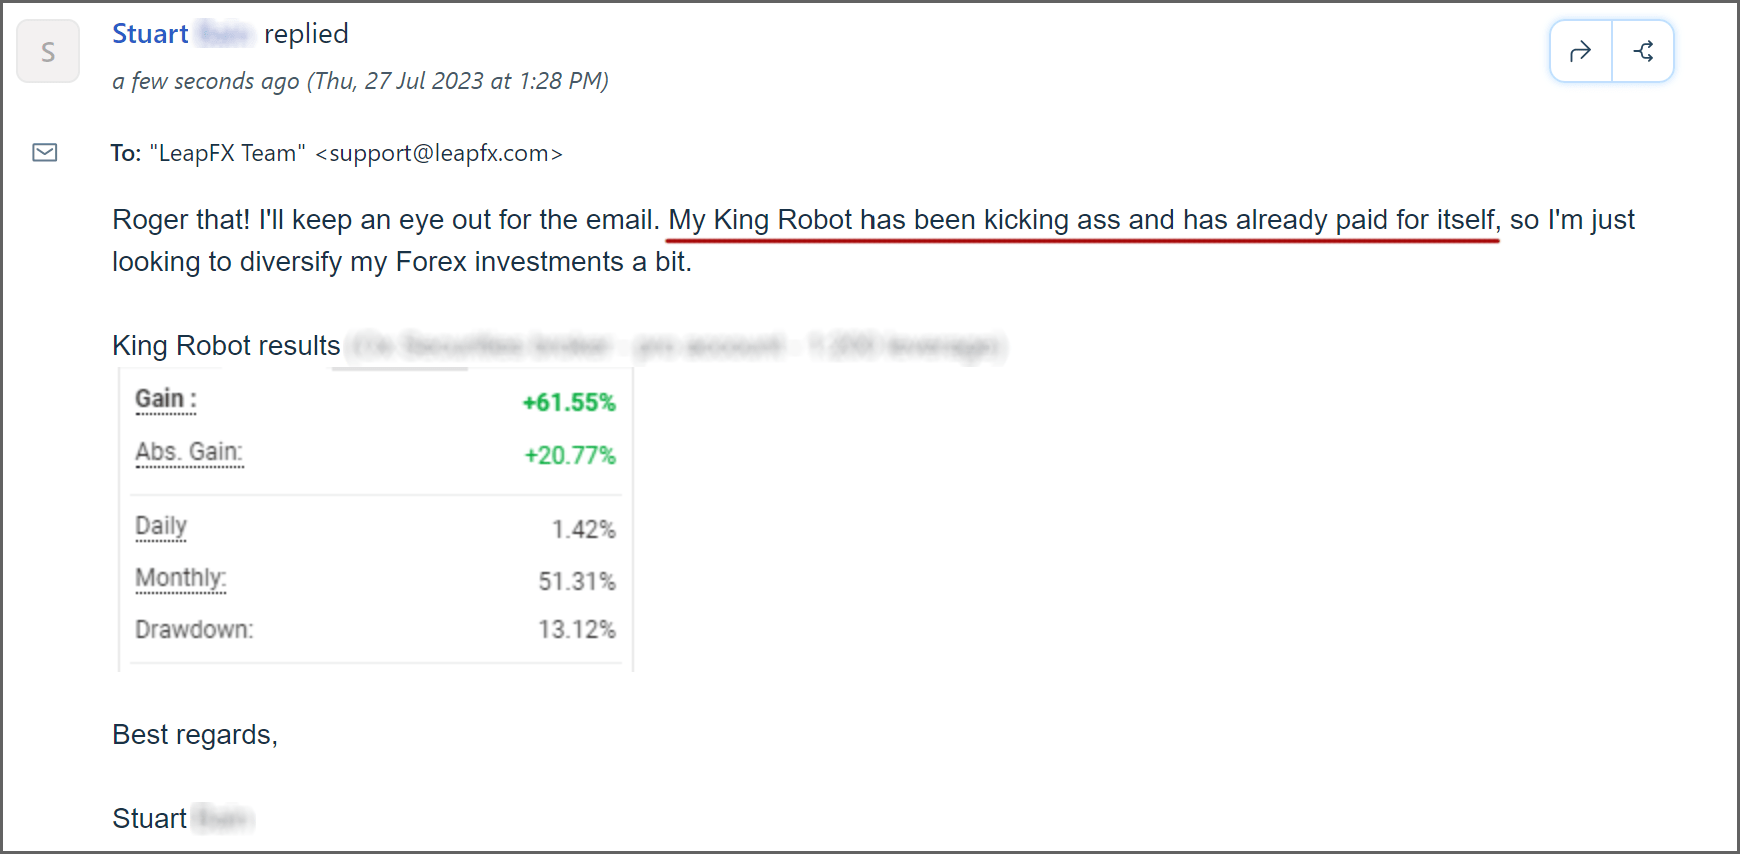Open Stuart's sender name link

pos(150,34)
